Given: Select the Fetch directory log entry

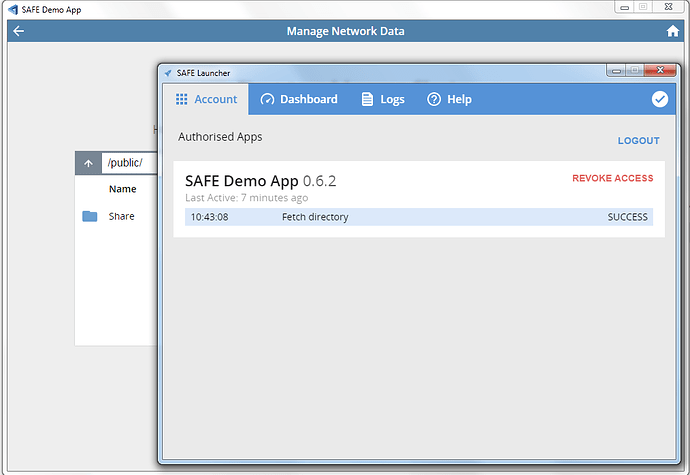Looking at the screenshot, I should [418, 217].
